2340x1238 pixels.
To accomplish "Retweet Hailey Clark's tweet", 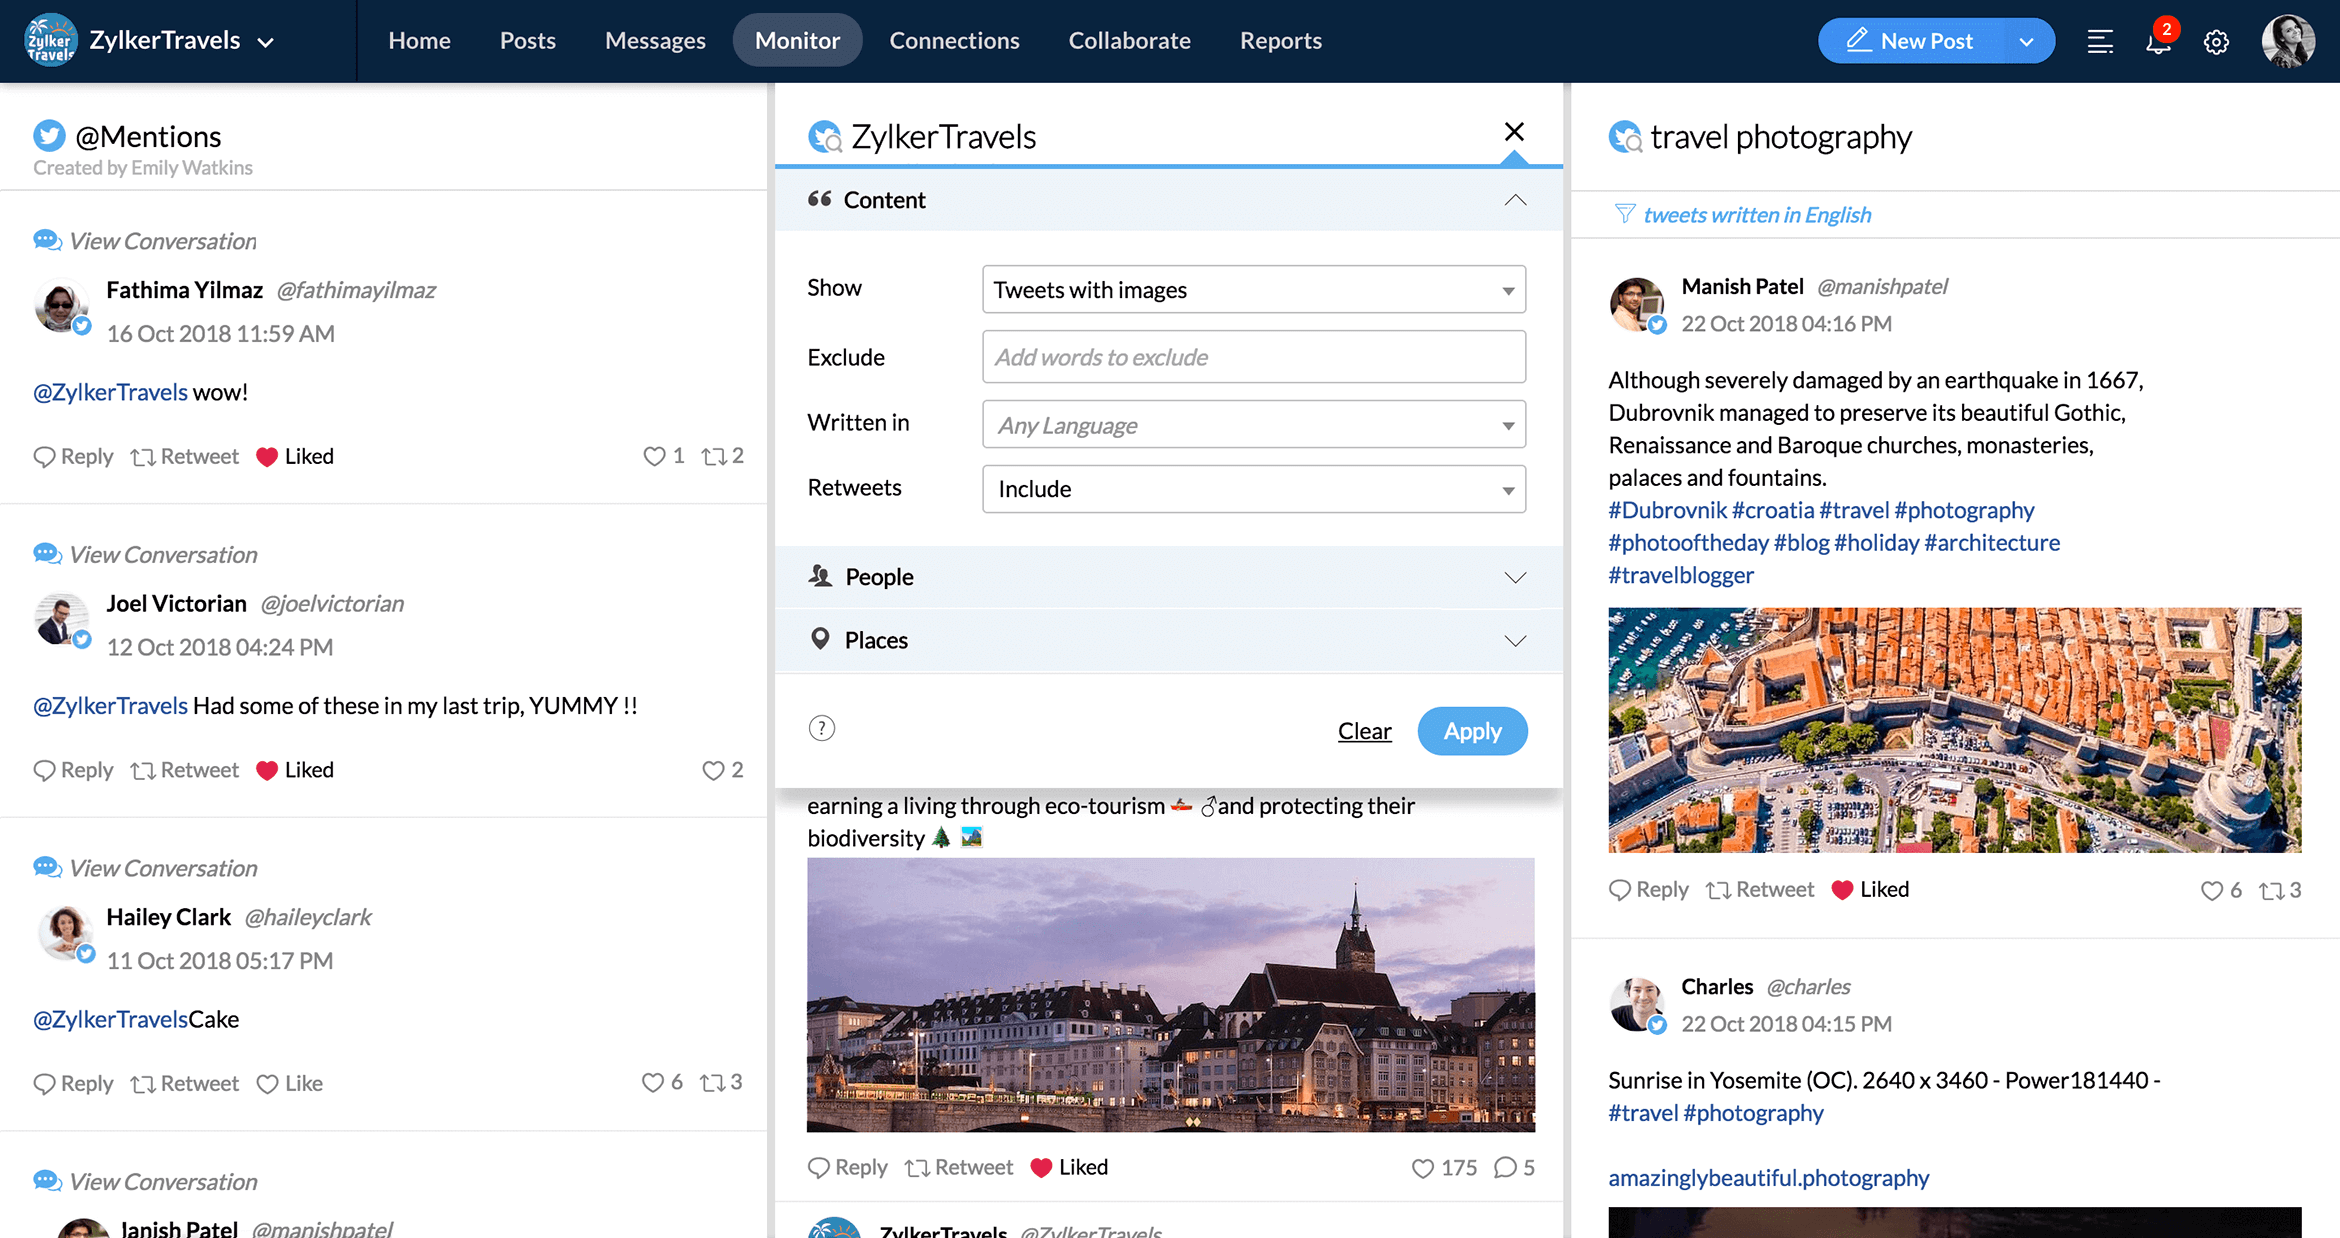I will 185,1083.
